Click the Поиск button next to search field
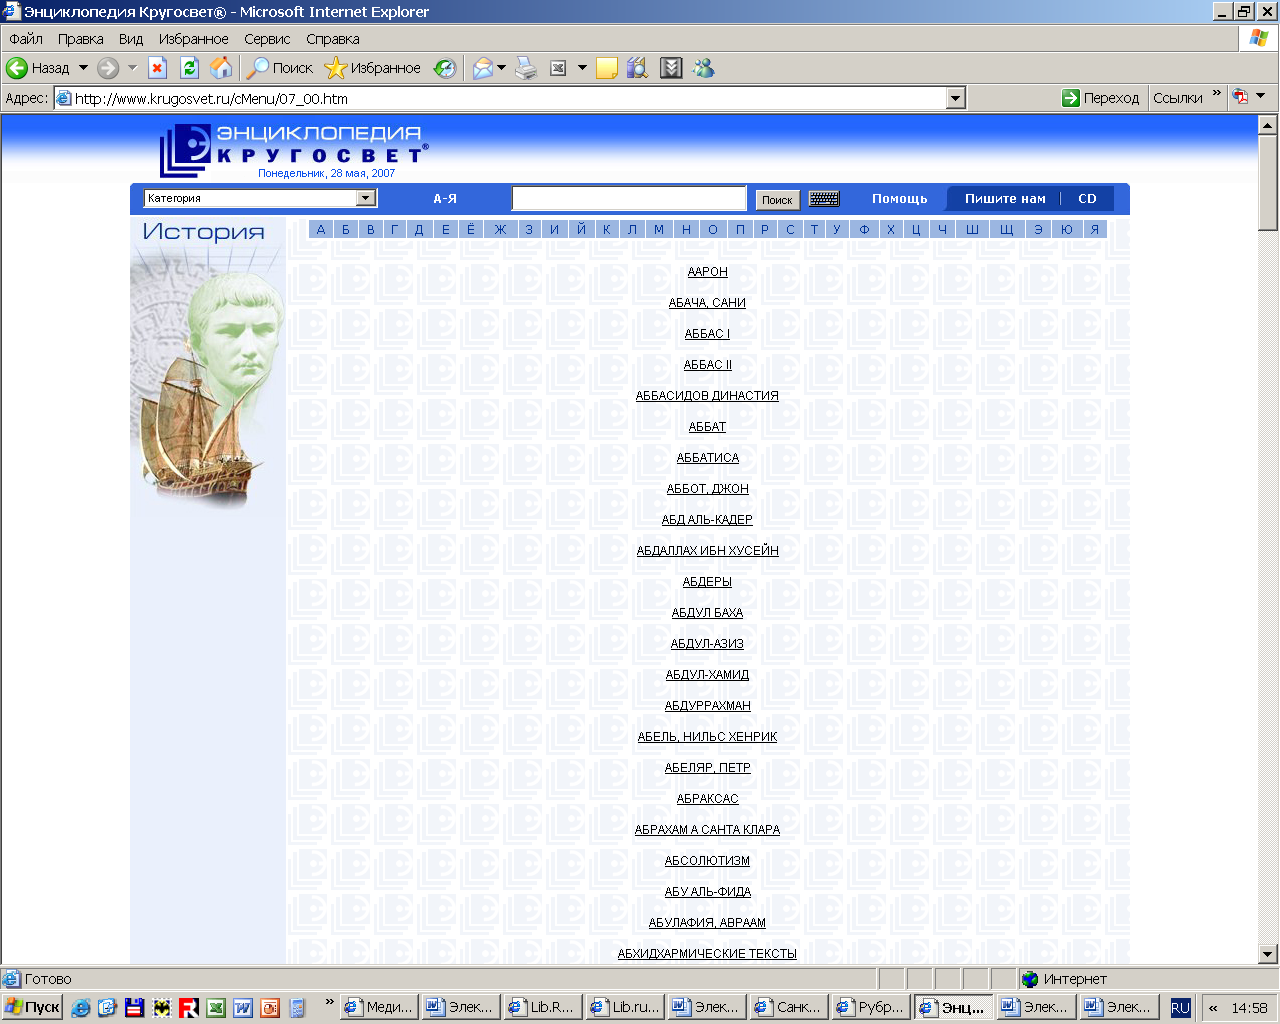Screen dimensions: 1280x1024 pyautogui.click(x=777, y=200)
